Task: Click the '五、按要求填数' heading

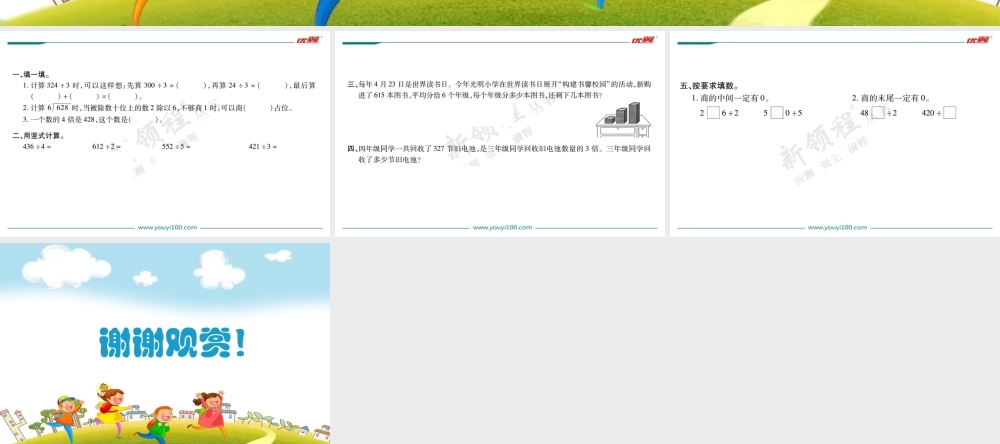Action: 708,87
